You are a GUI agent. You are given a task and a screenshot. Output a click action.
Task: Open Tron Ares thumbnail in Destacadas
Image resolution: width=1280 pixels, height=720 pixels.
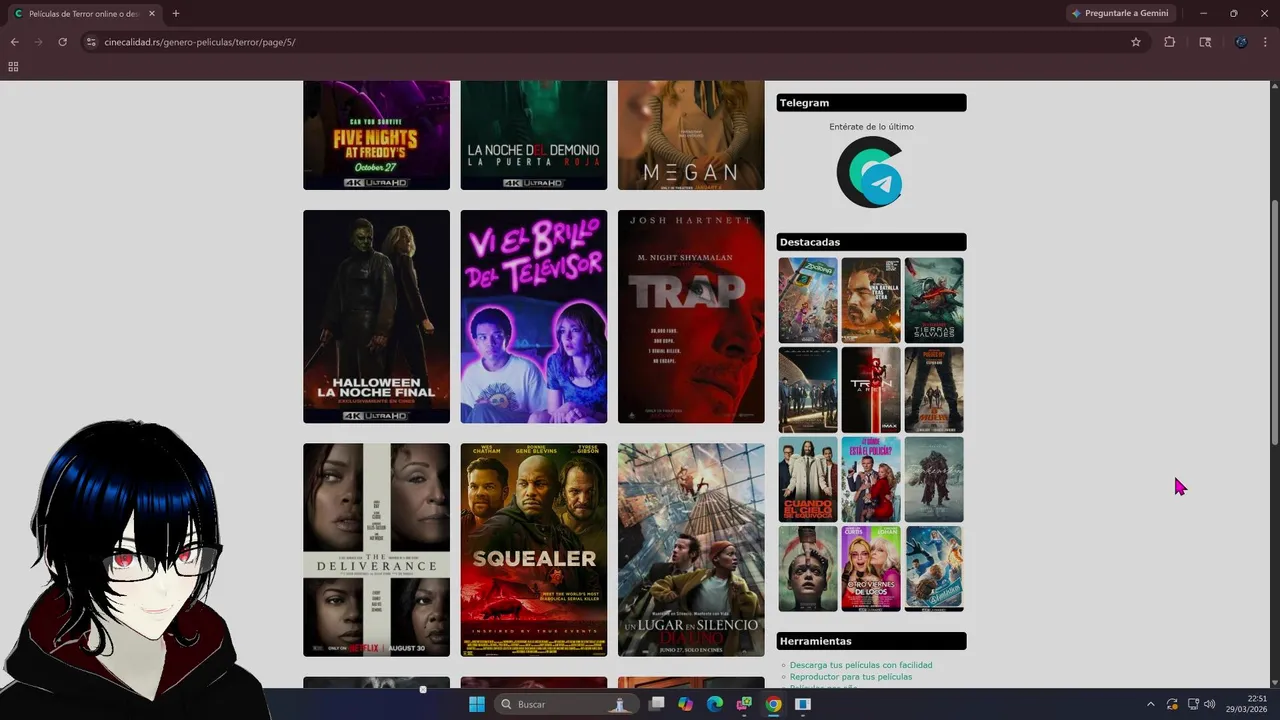pyautogui.click(x=871, y=390)
